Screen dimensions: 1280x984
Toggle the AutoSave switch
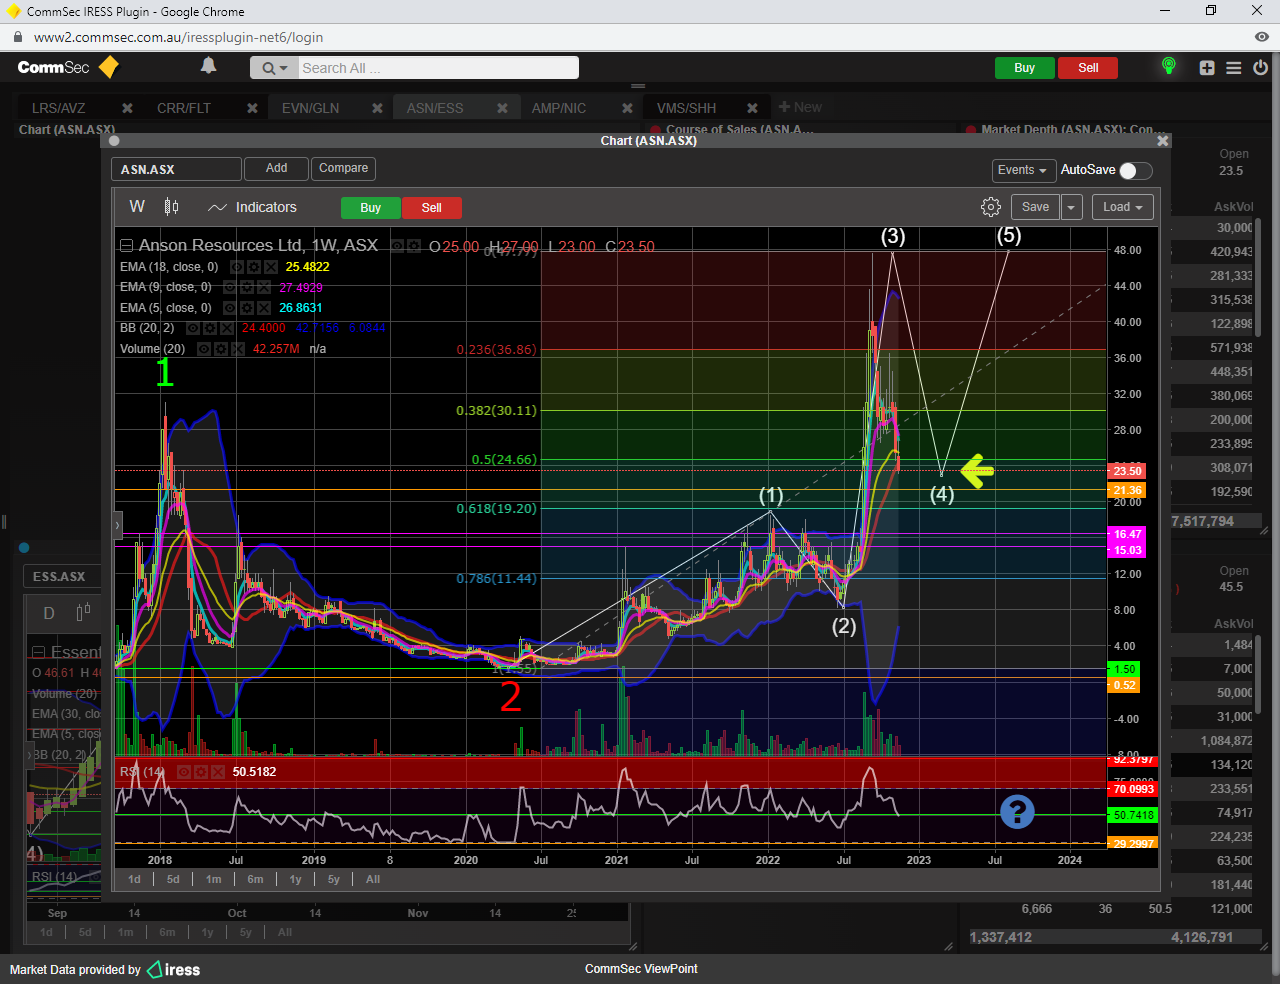[1135, 170]
